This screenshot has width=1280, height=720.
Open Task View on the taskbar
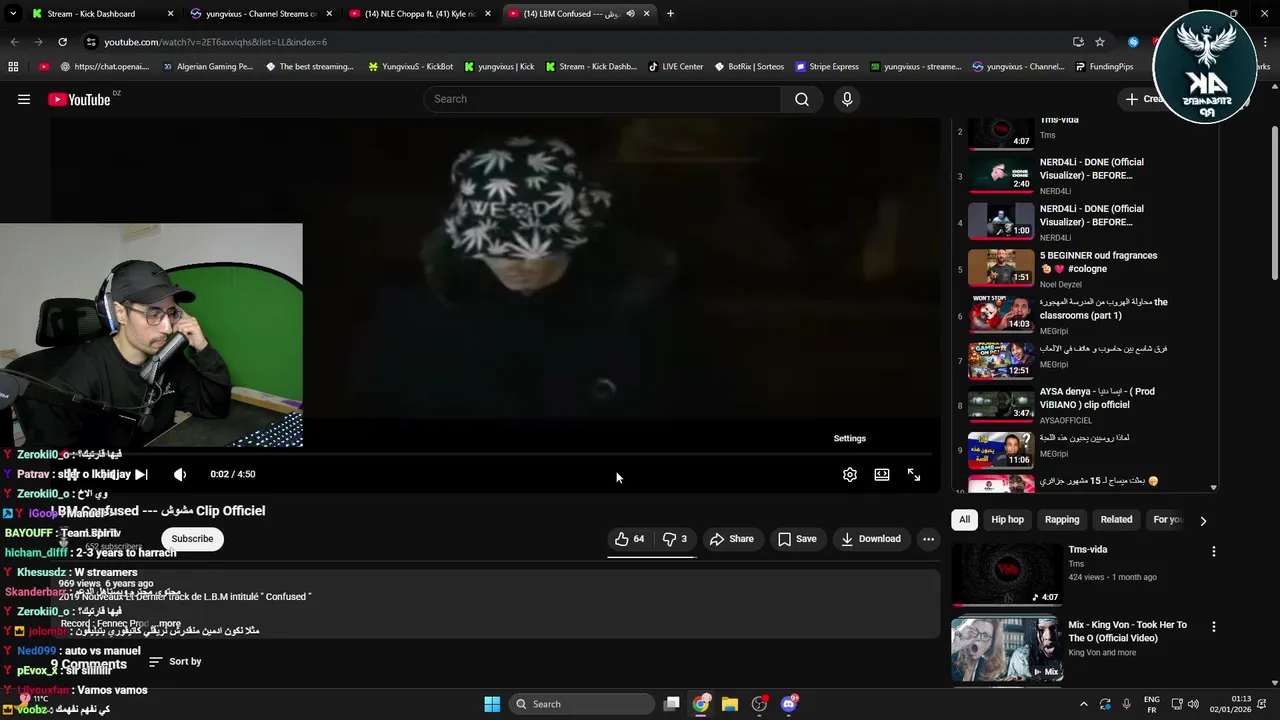[672, 704]
